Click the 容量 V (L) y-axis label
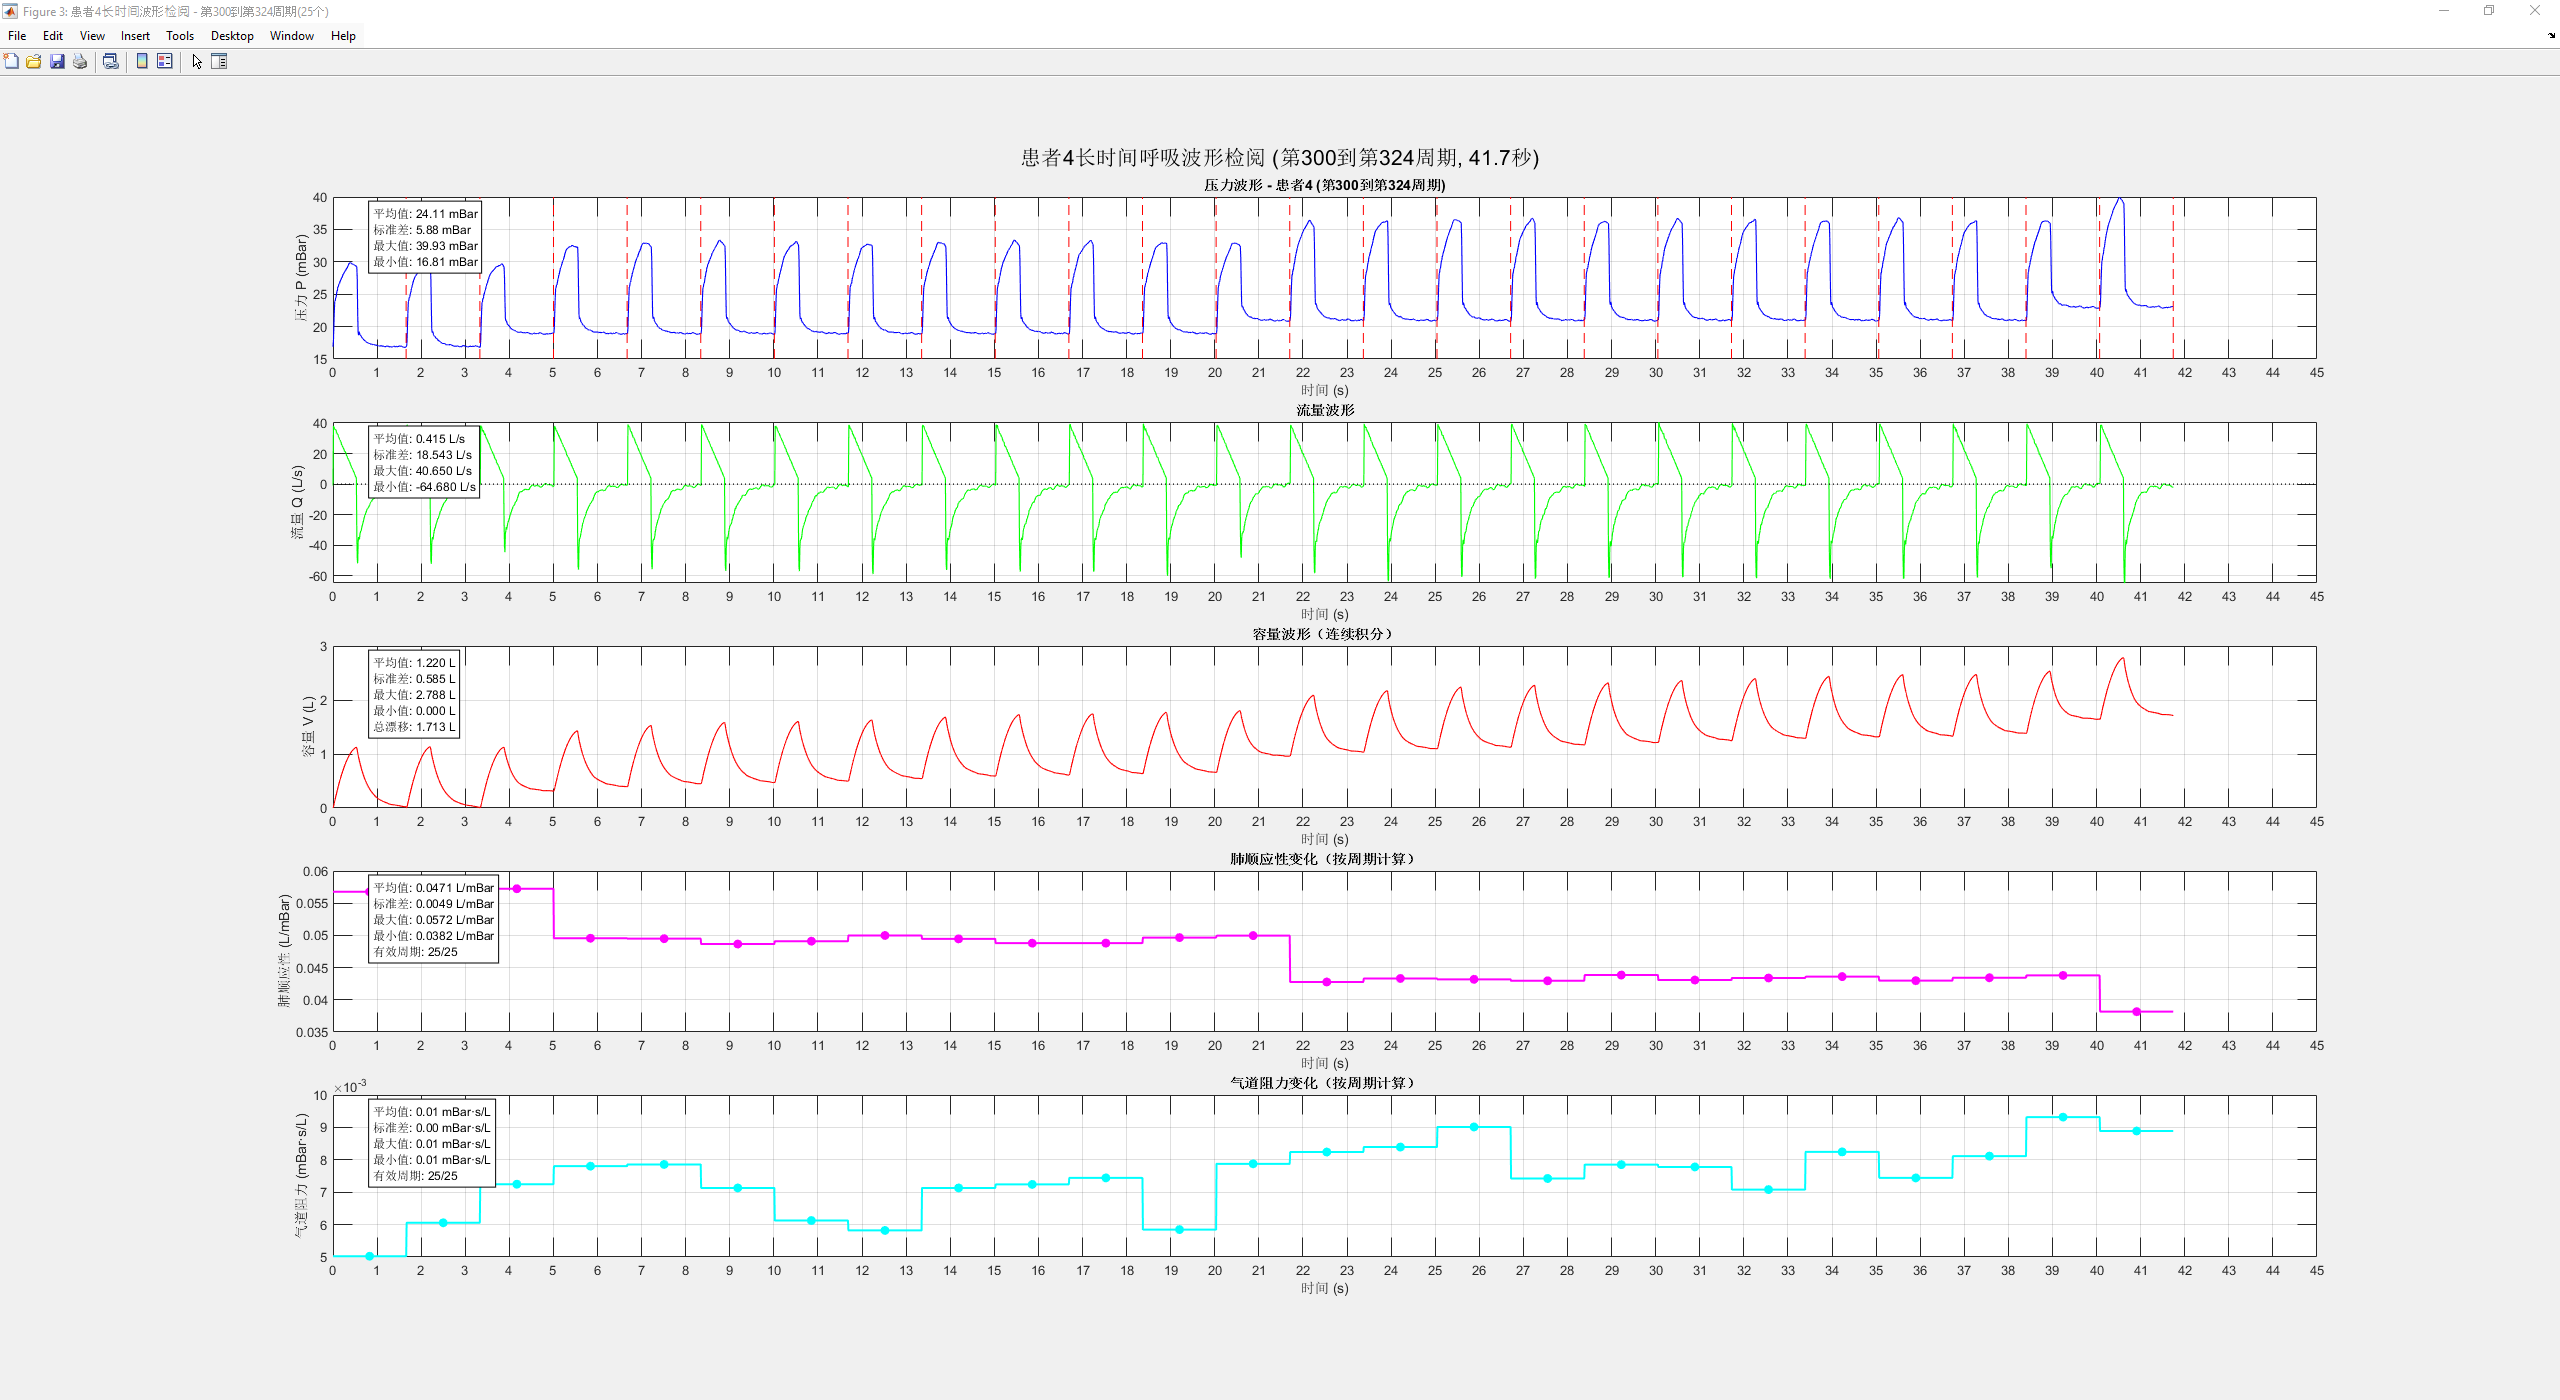The width and height of the screenshot is (2560, 1400). 308,726
